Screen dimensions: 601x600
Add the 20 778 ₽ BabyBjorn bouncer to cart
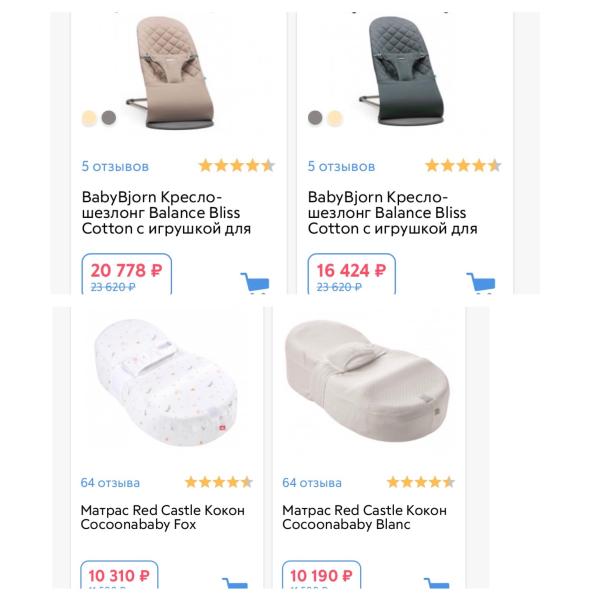pos(254,282)
